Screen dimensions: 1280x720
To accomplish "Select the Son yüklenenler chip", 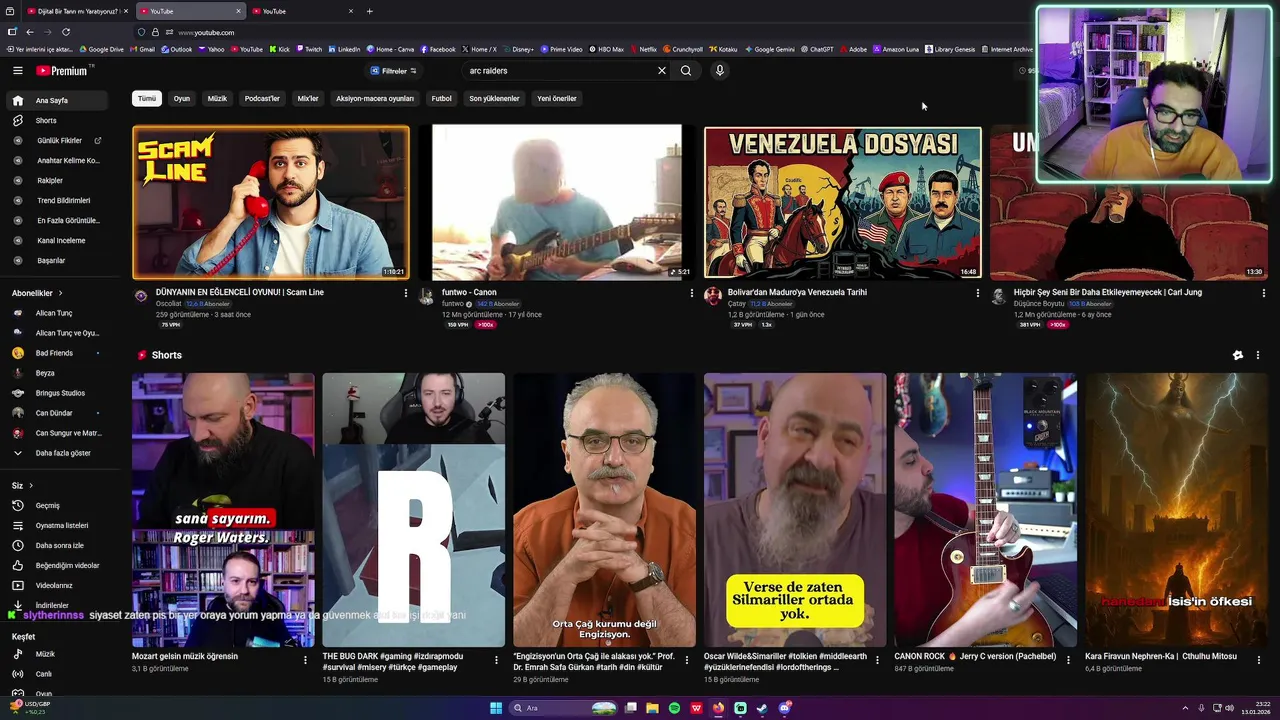I will click(x=494, y=99).
